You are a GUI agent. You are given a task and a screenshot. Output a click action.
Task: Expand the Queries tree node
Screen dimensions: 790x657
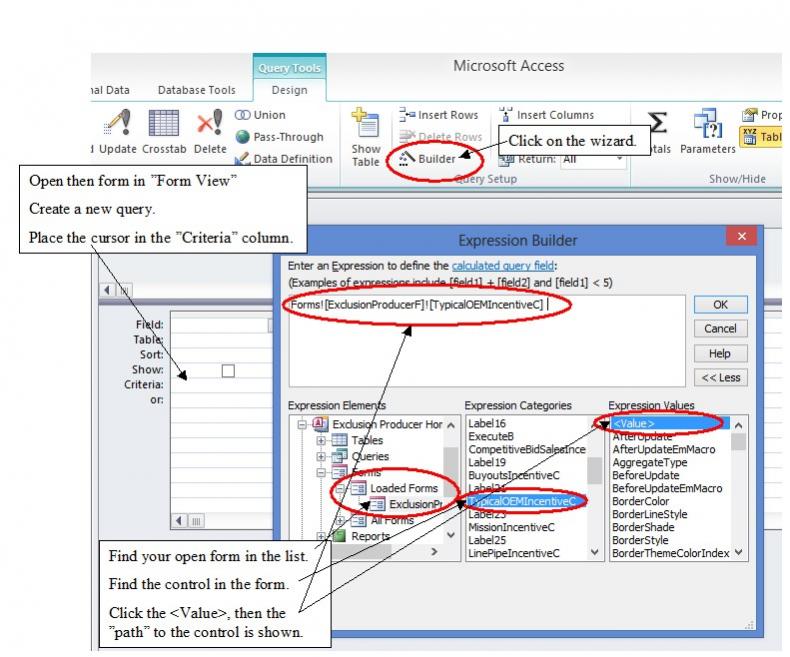tap(320, 456)
